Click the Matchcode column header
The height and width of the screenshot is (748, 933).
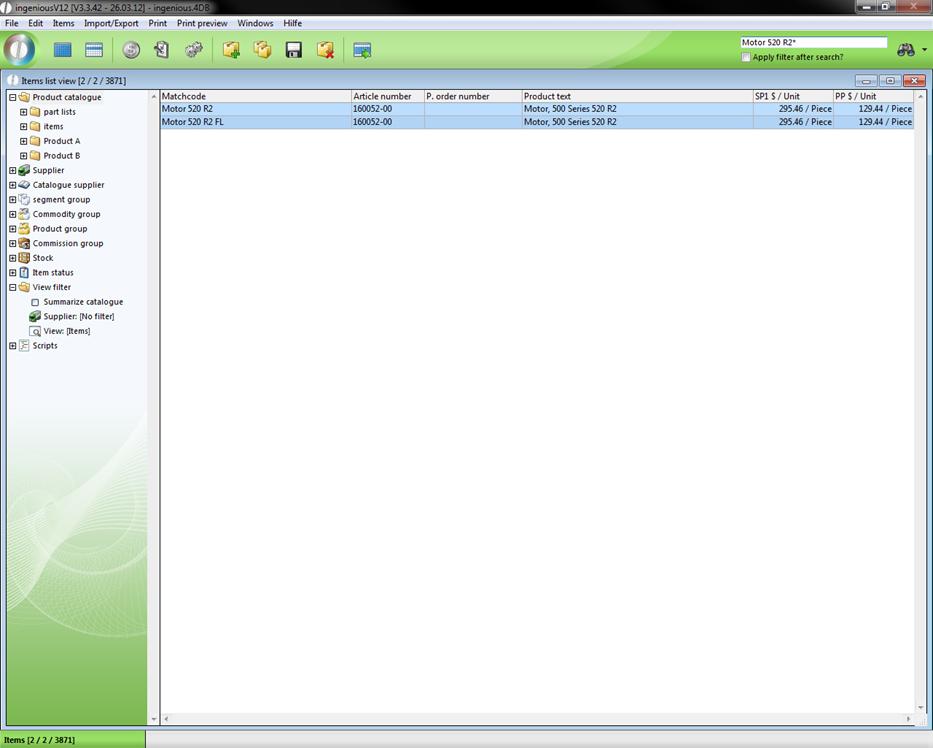click(x=255, y=96)
